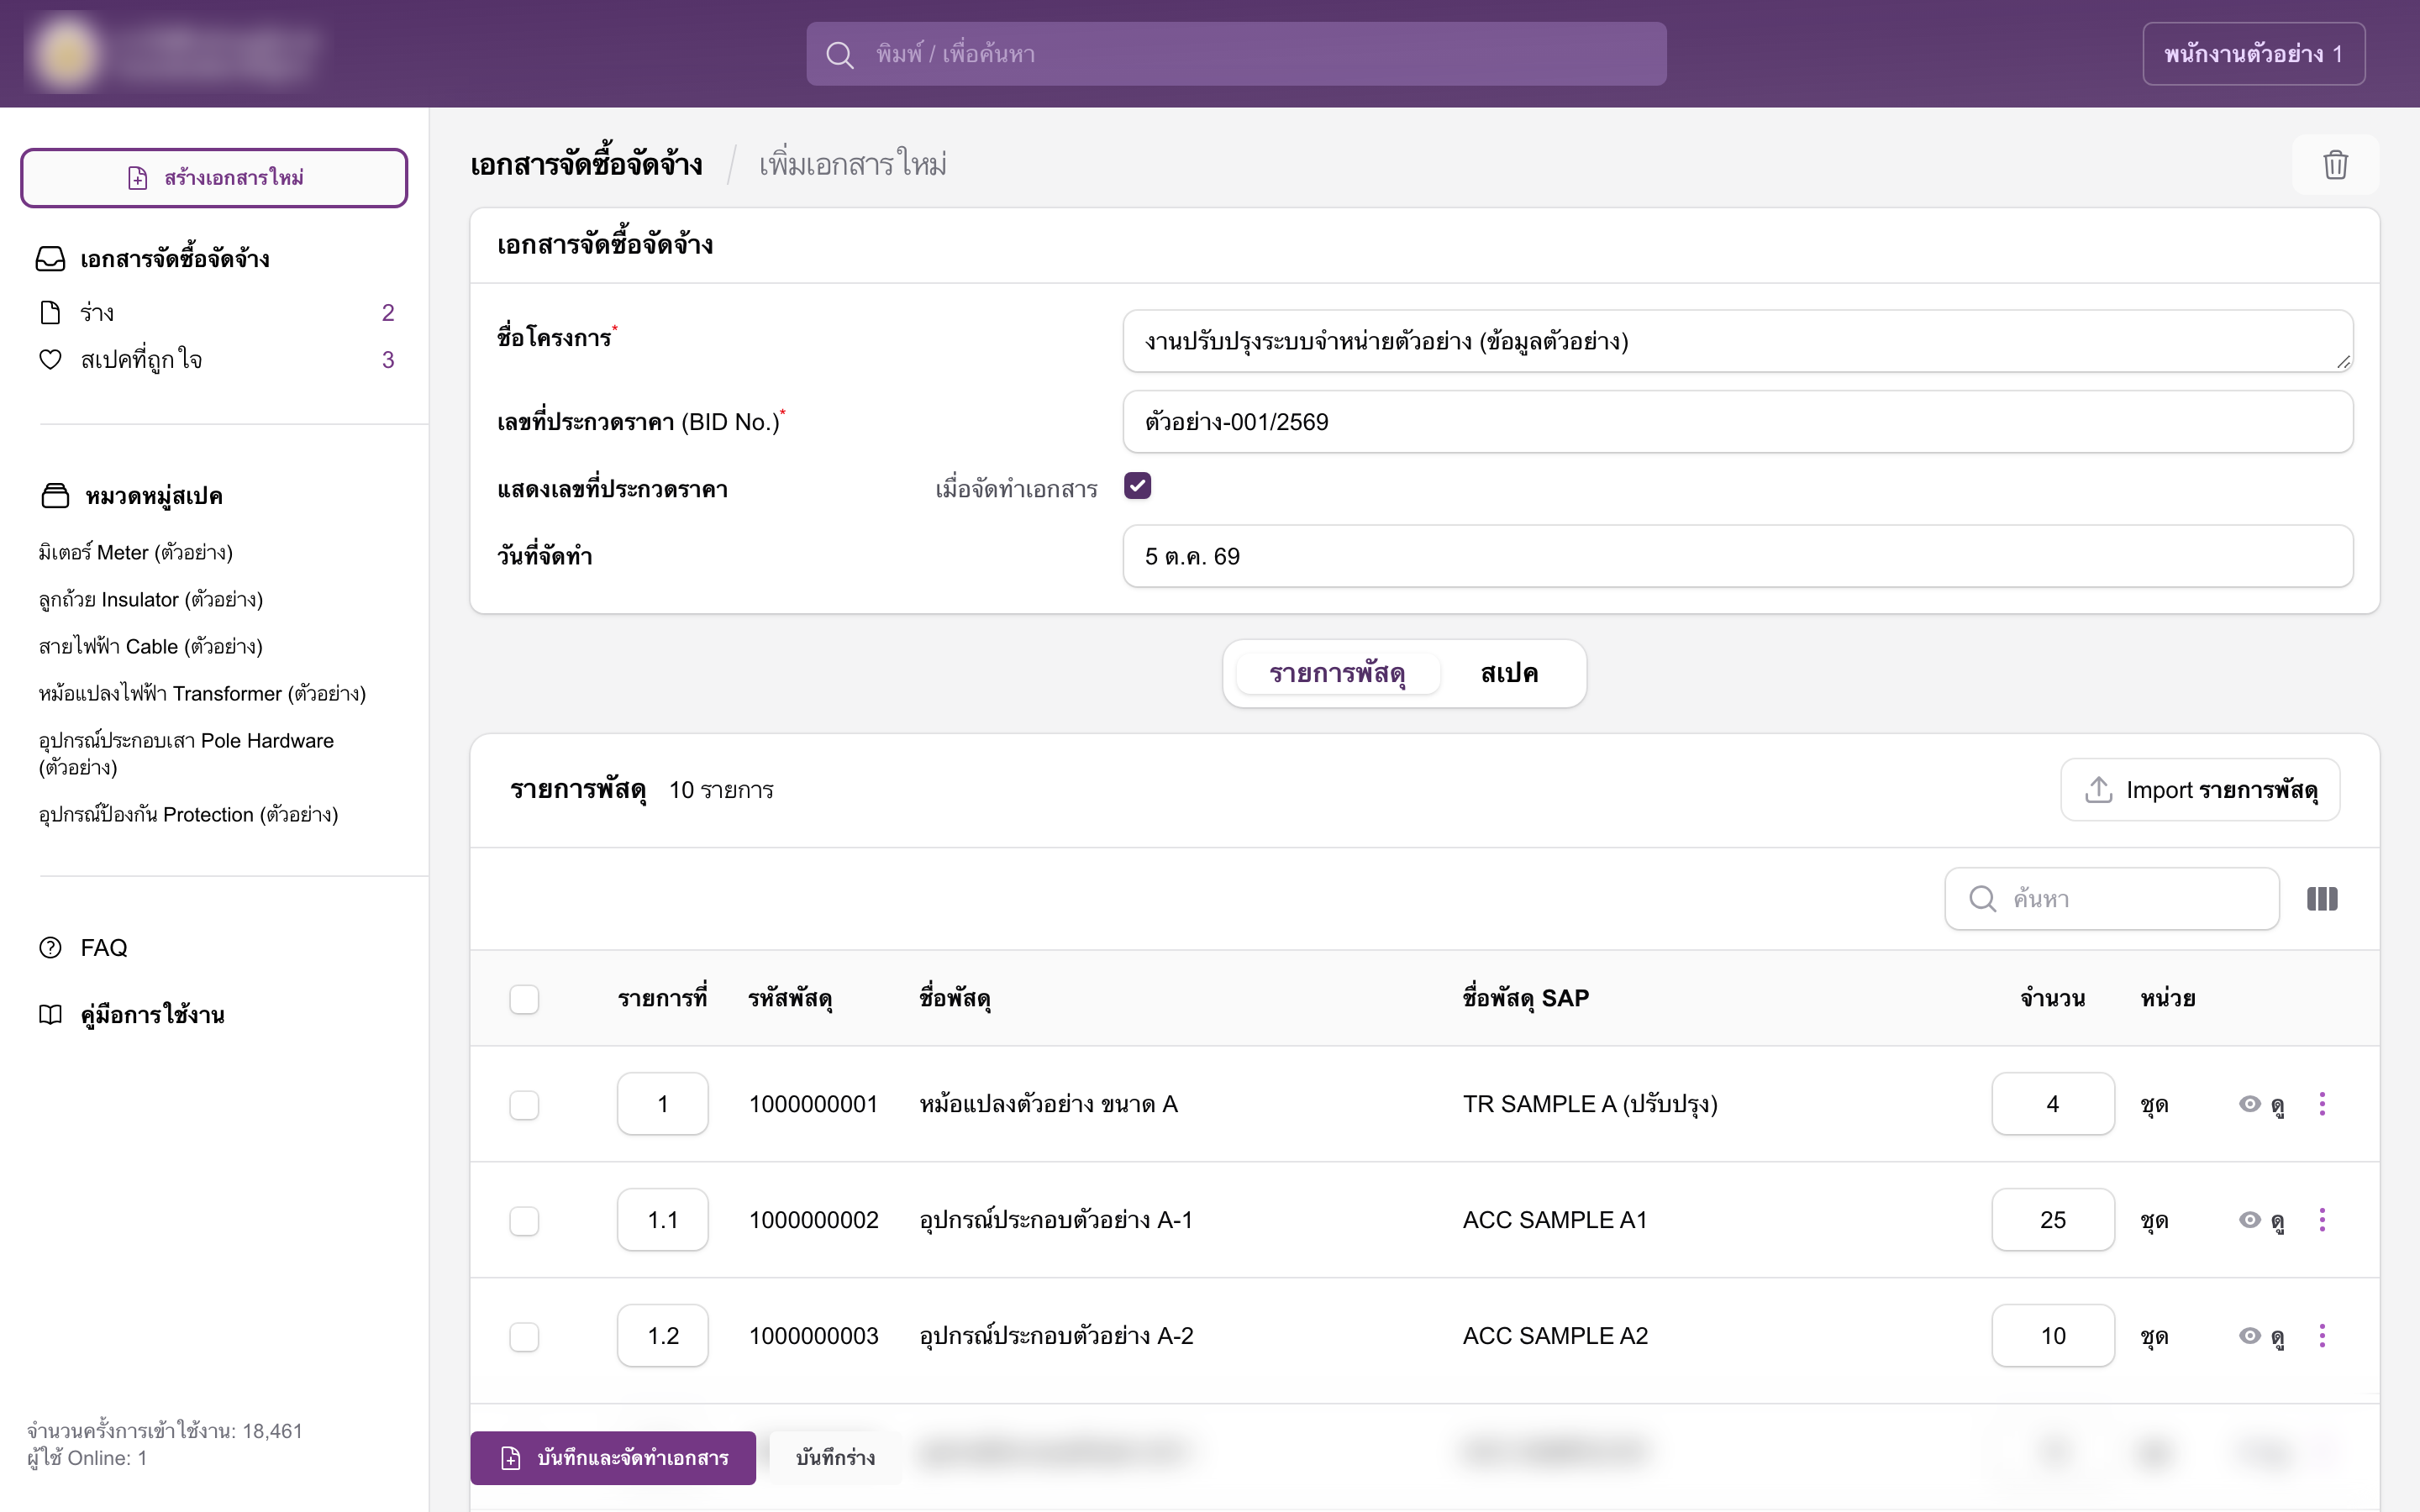
Task: Click the ชื่อโครงการ text field
Action: 1738,341
